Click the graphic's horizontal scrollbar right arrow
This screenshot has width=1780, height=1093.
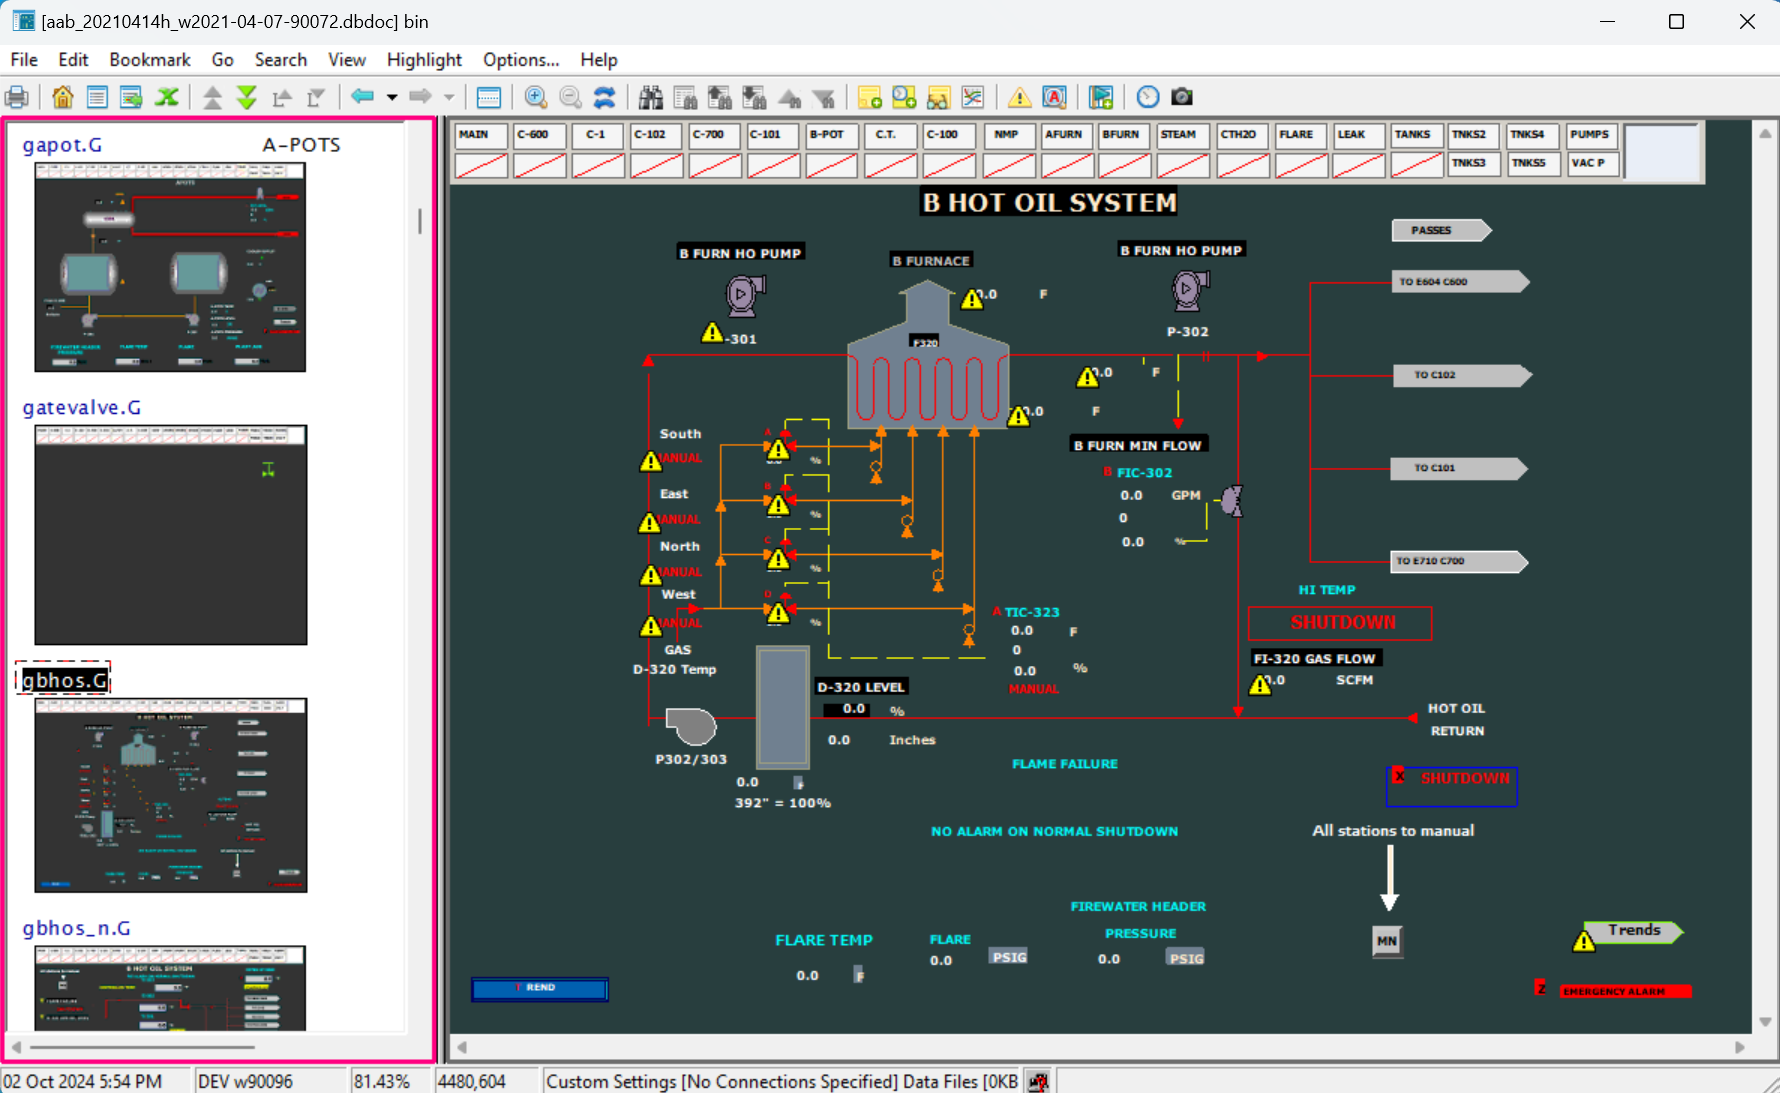1740,1047
